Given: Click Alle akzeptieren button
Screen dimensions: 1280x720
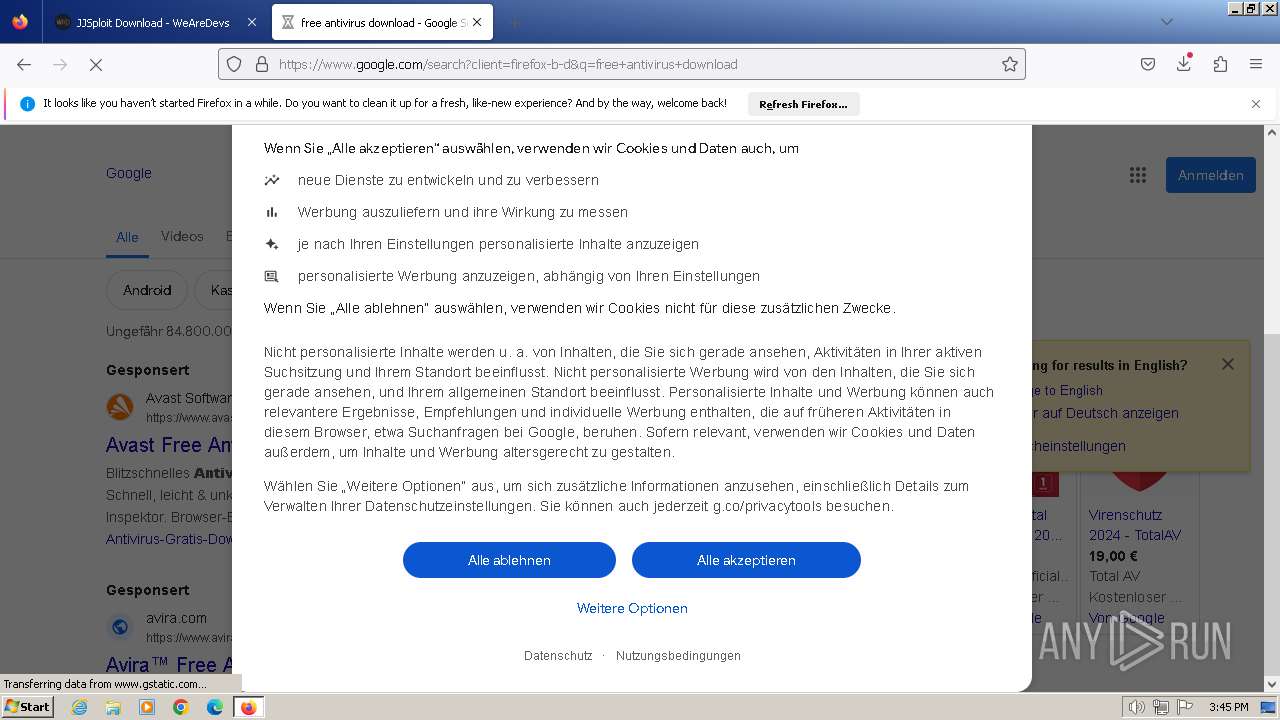Looking at the screenshot, I should coord(746,560).
